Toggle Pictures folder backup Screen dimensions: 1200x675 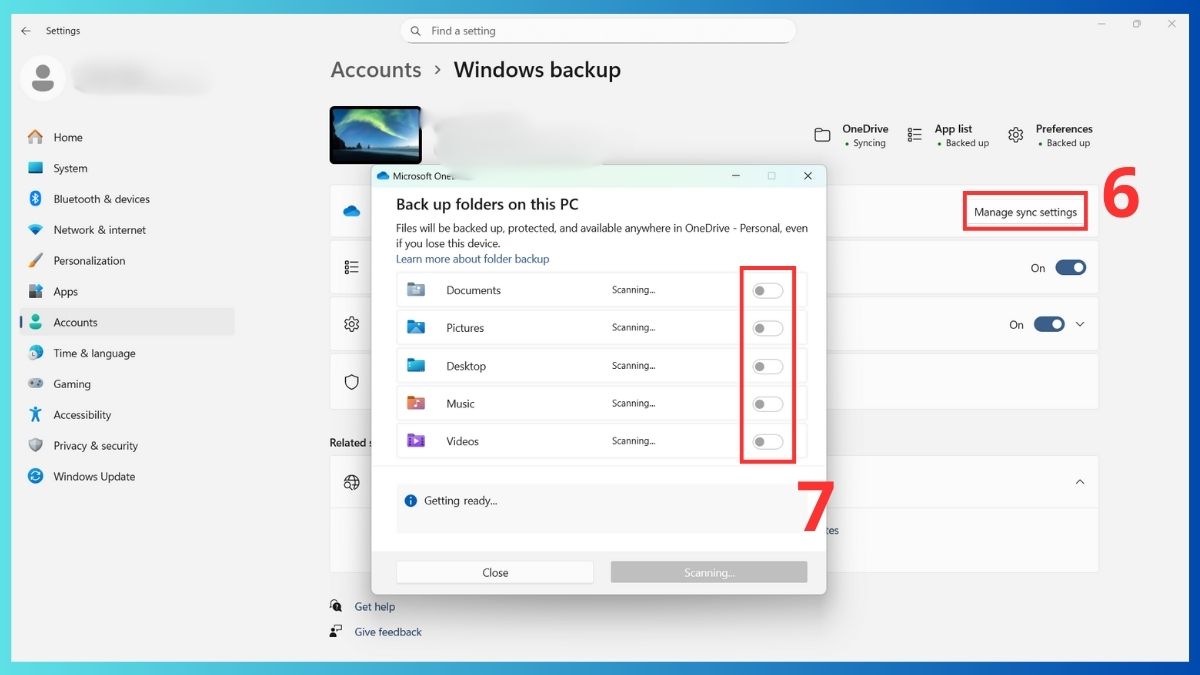pos(768,328)
